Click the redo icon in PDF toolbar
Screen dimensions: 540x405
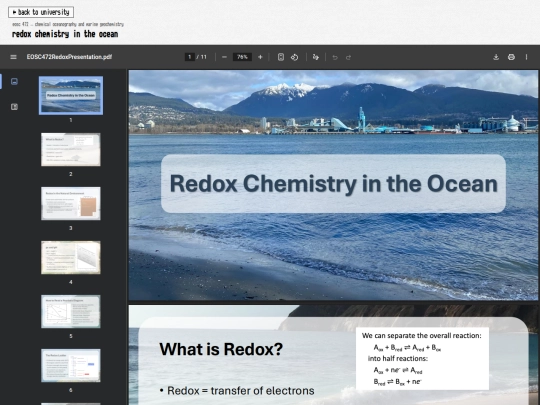[x=349, y=57]
